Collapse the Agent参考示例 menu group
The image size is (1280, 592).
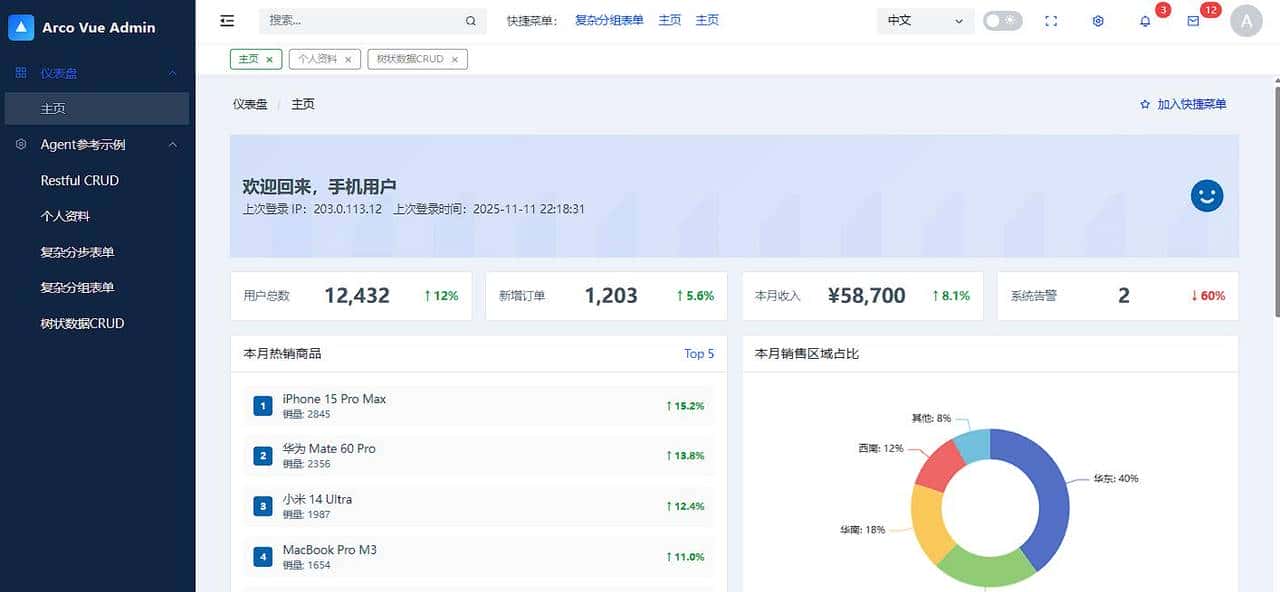[x=172, y=144]
